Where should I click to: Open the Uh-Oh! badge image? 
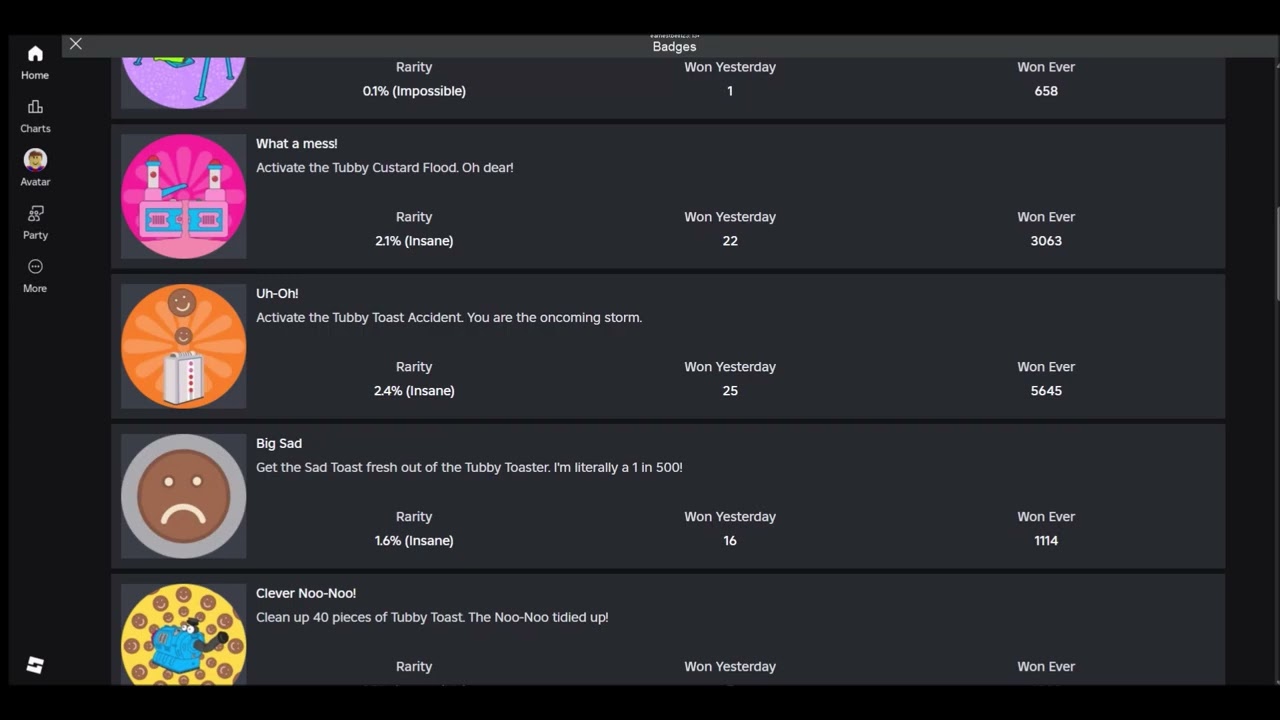[184, 346]
